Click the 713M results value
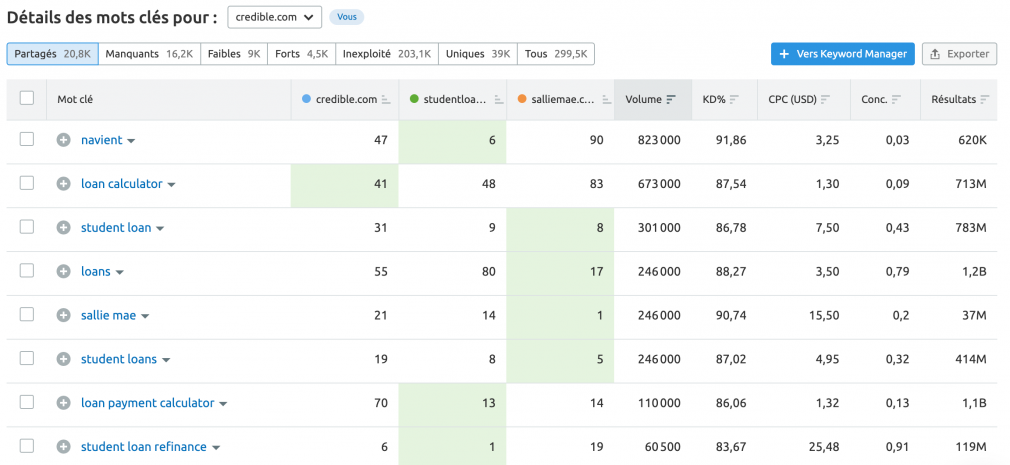Image resolution: width=1010 pixels, height=465 pixels. coord(971,184)
